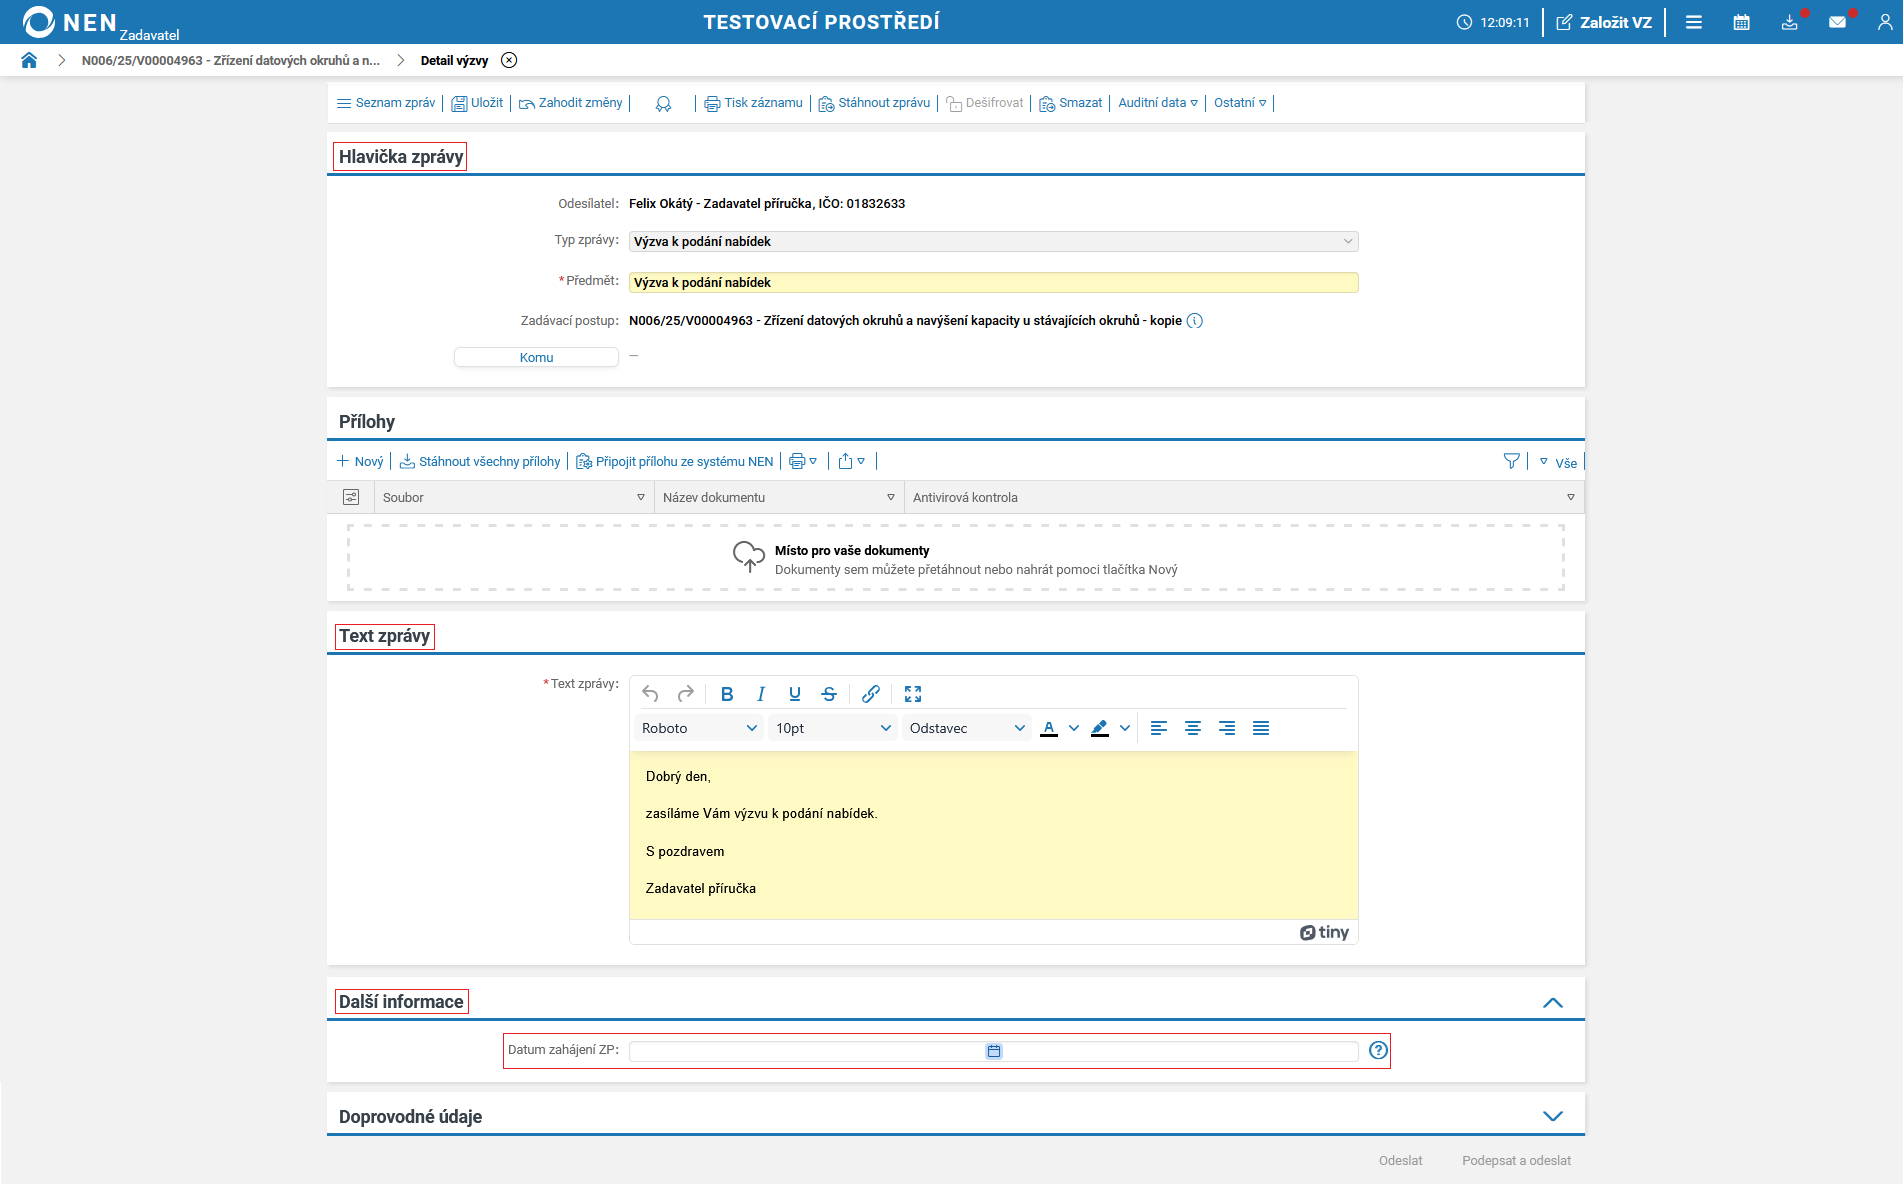Open the messages envelope icon
Screen dimensions: 1903x1184
coord(1837,22)
